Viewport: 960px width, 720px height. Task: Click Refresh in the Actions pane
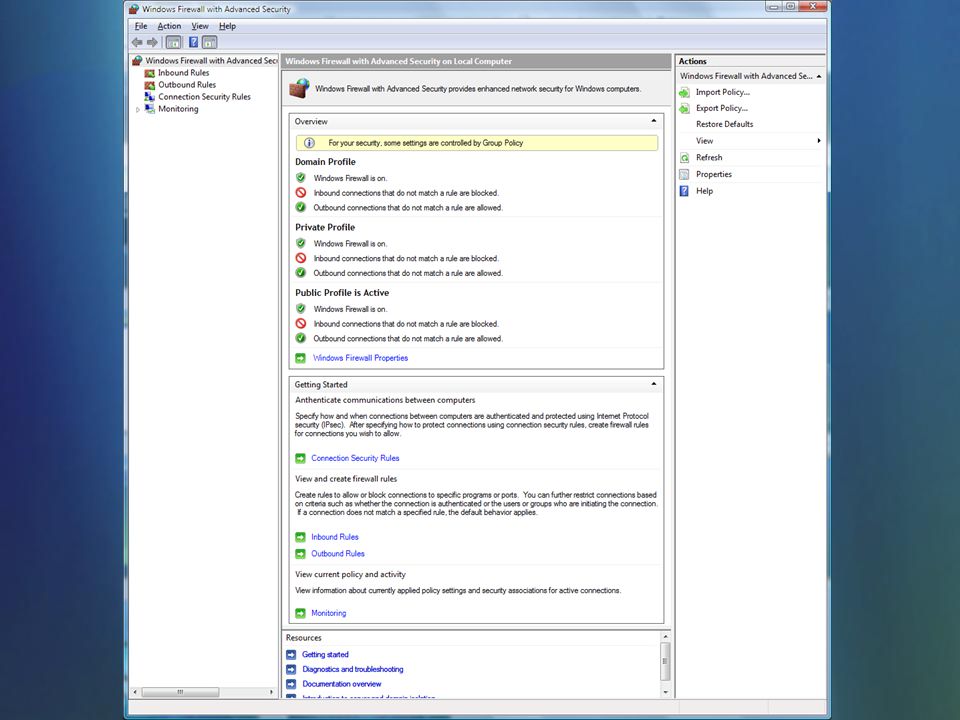click(709, 158)
